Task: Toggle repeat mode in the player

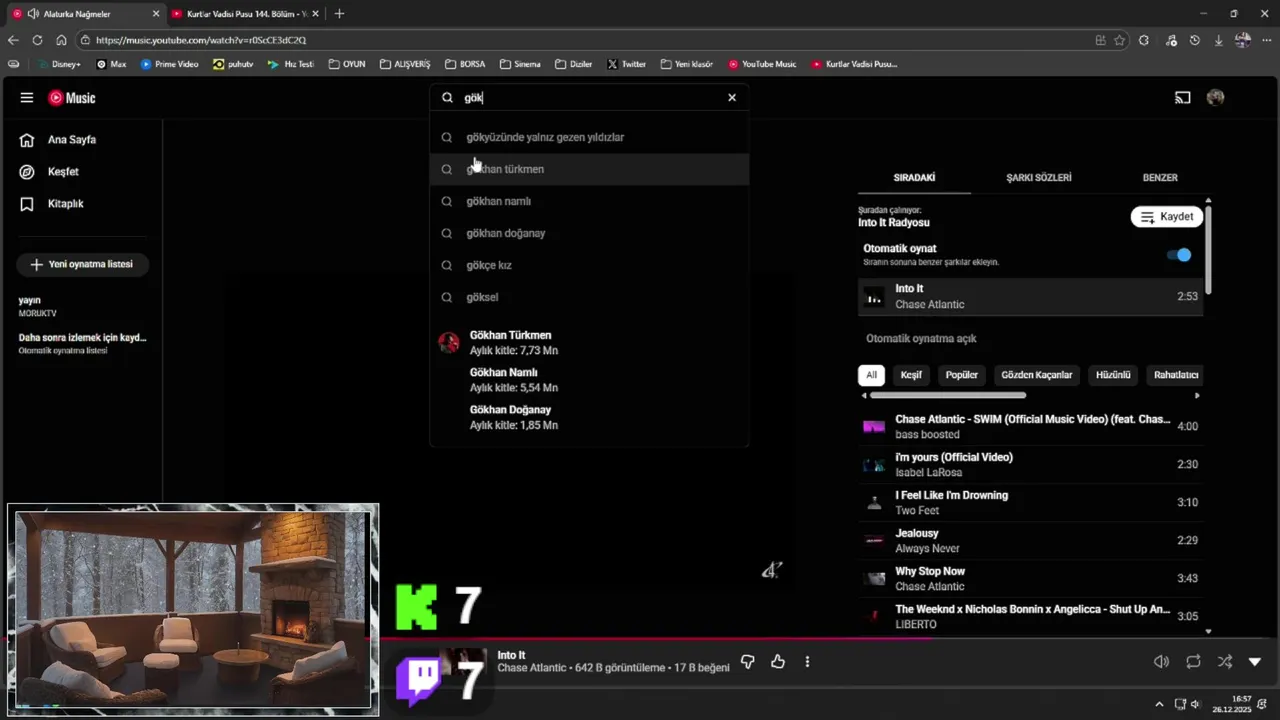Action: pos(1193,662)
